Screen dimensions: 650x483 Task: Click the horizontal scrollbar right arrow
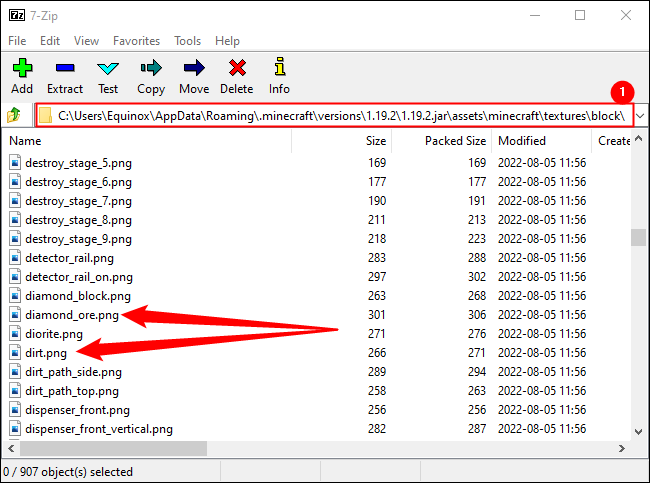tap(621, 449)
